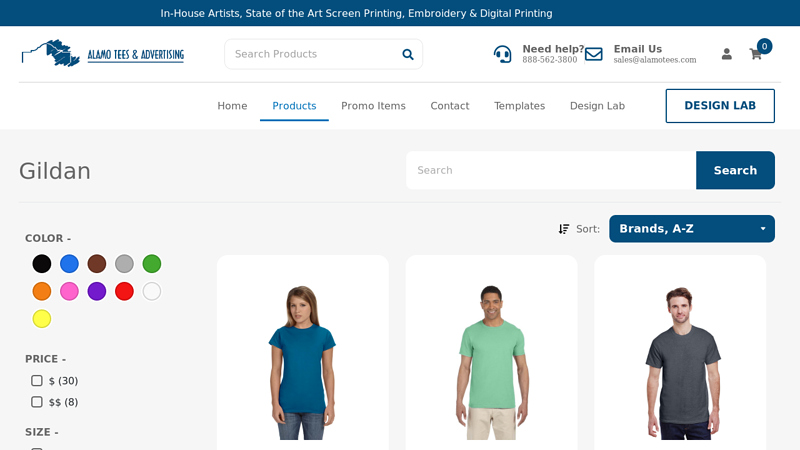
Task: Open the Promo Items menu
Action: click(x=373, y=106)
